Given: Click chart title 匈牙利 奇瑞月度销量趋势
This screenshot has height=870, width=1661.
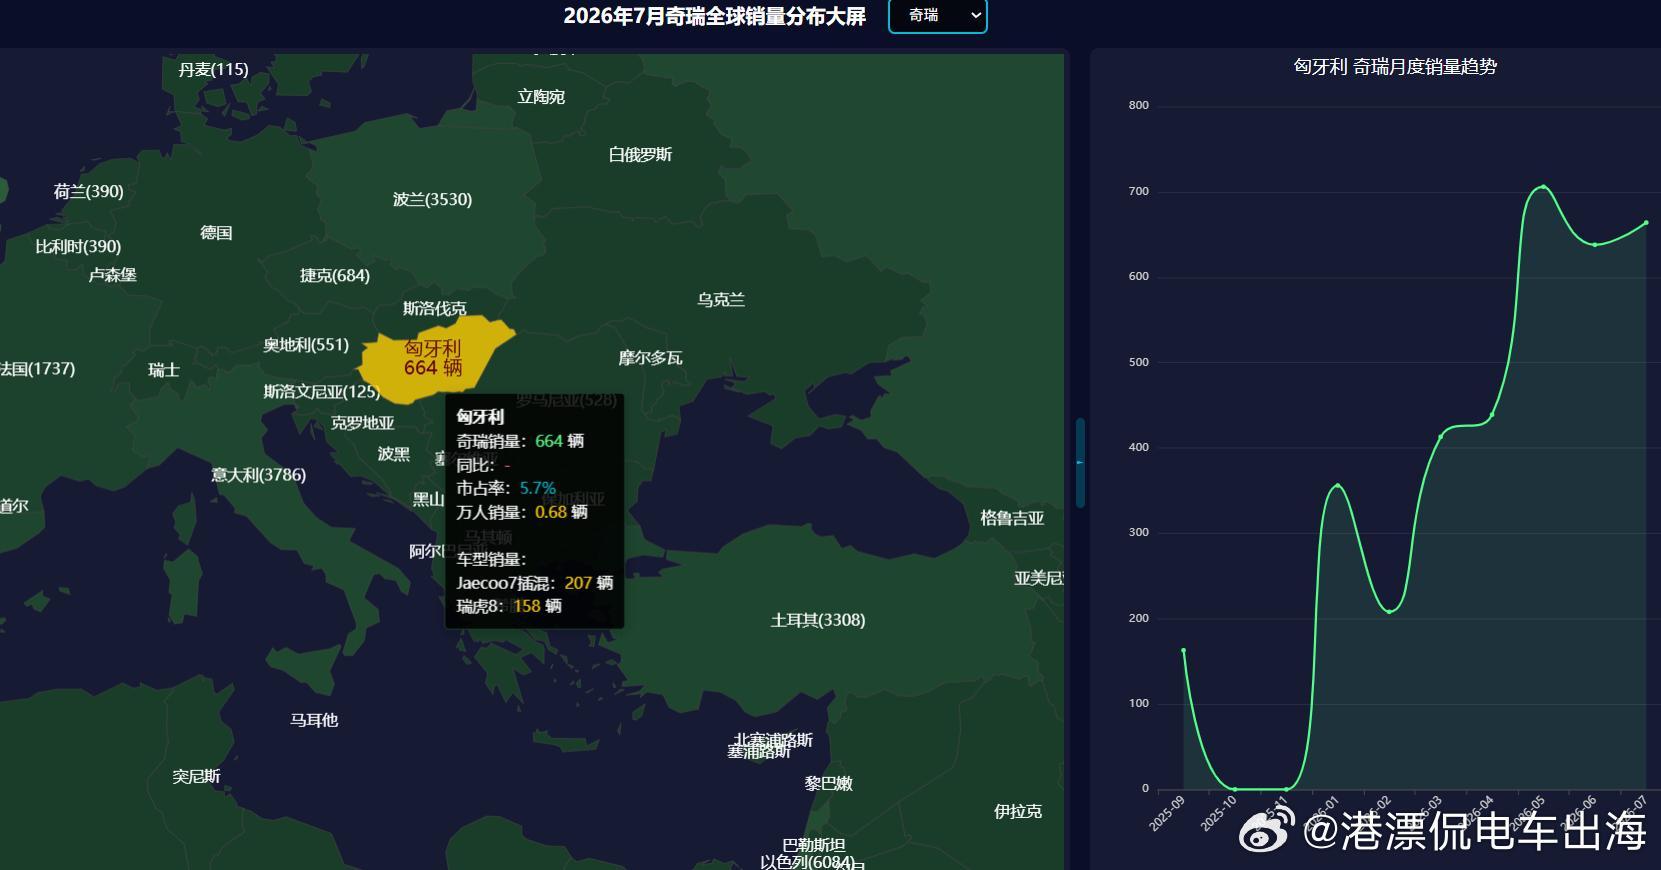Looking at the screenshot, I should [x=1395, y=67].
